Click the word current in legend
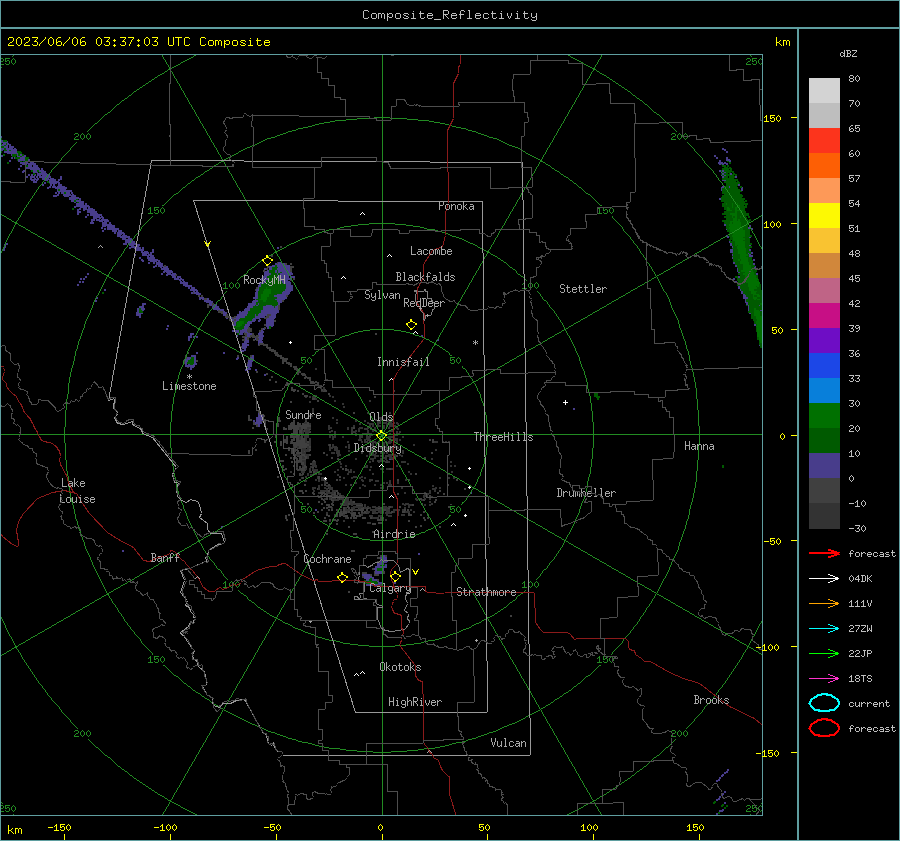The width and height of the screenshot is (900, 841). [869, 703]
